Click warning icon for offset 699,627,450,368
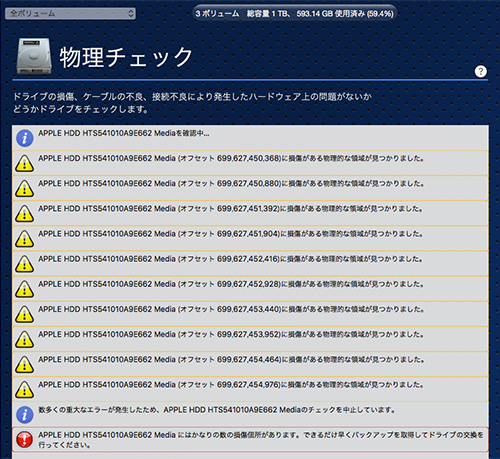500x459 pixels. click(x=24, y=163)
